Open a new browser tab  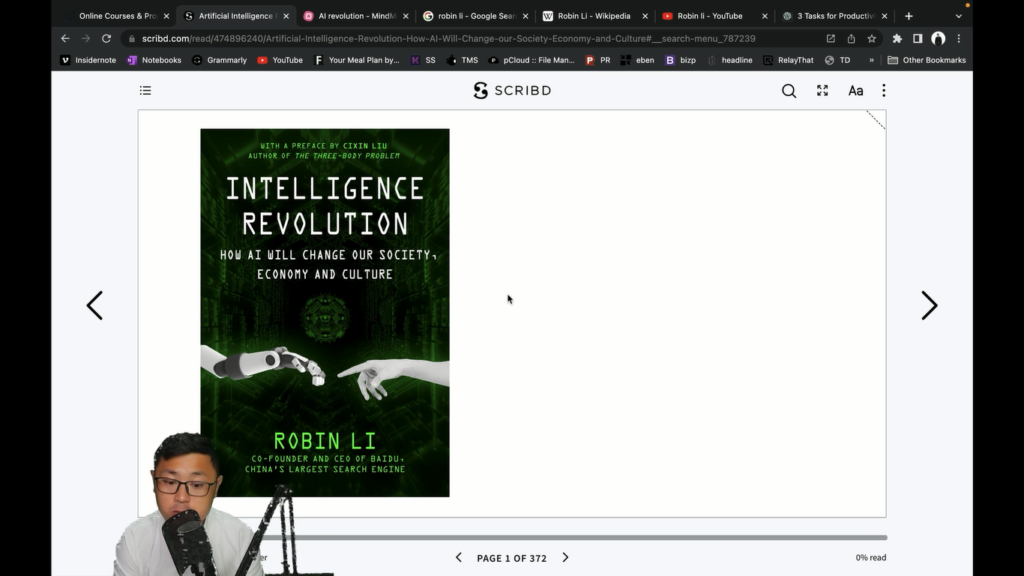(908, 16)
